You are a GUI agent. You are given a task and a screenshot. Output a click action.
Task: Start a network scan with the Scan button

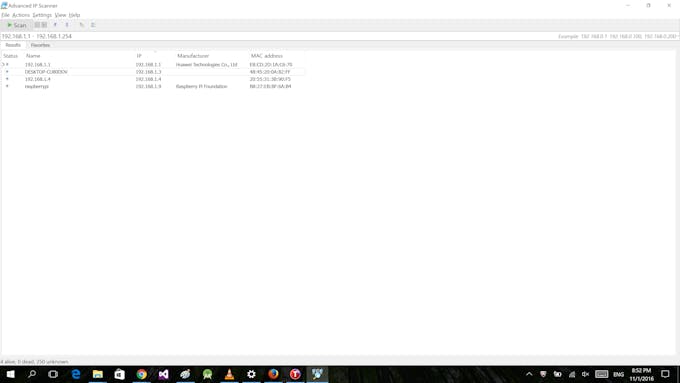tap(17, 25)
